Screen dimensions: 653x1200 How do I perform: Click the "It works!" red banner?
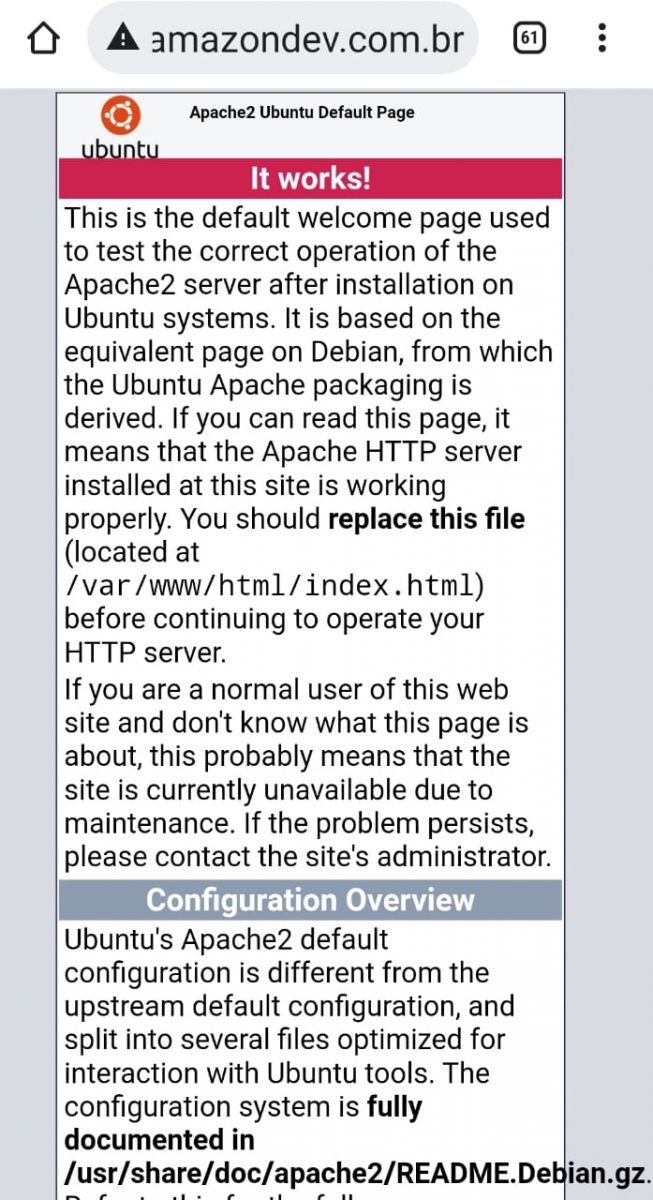pyautogui.click(x=310, y=178)
